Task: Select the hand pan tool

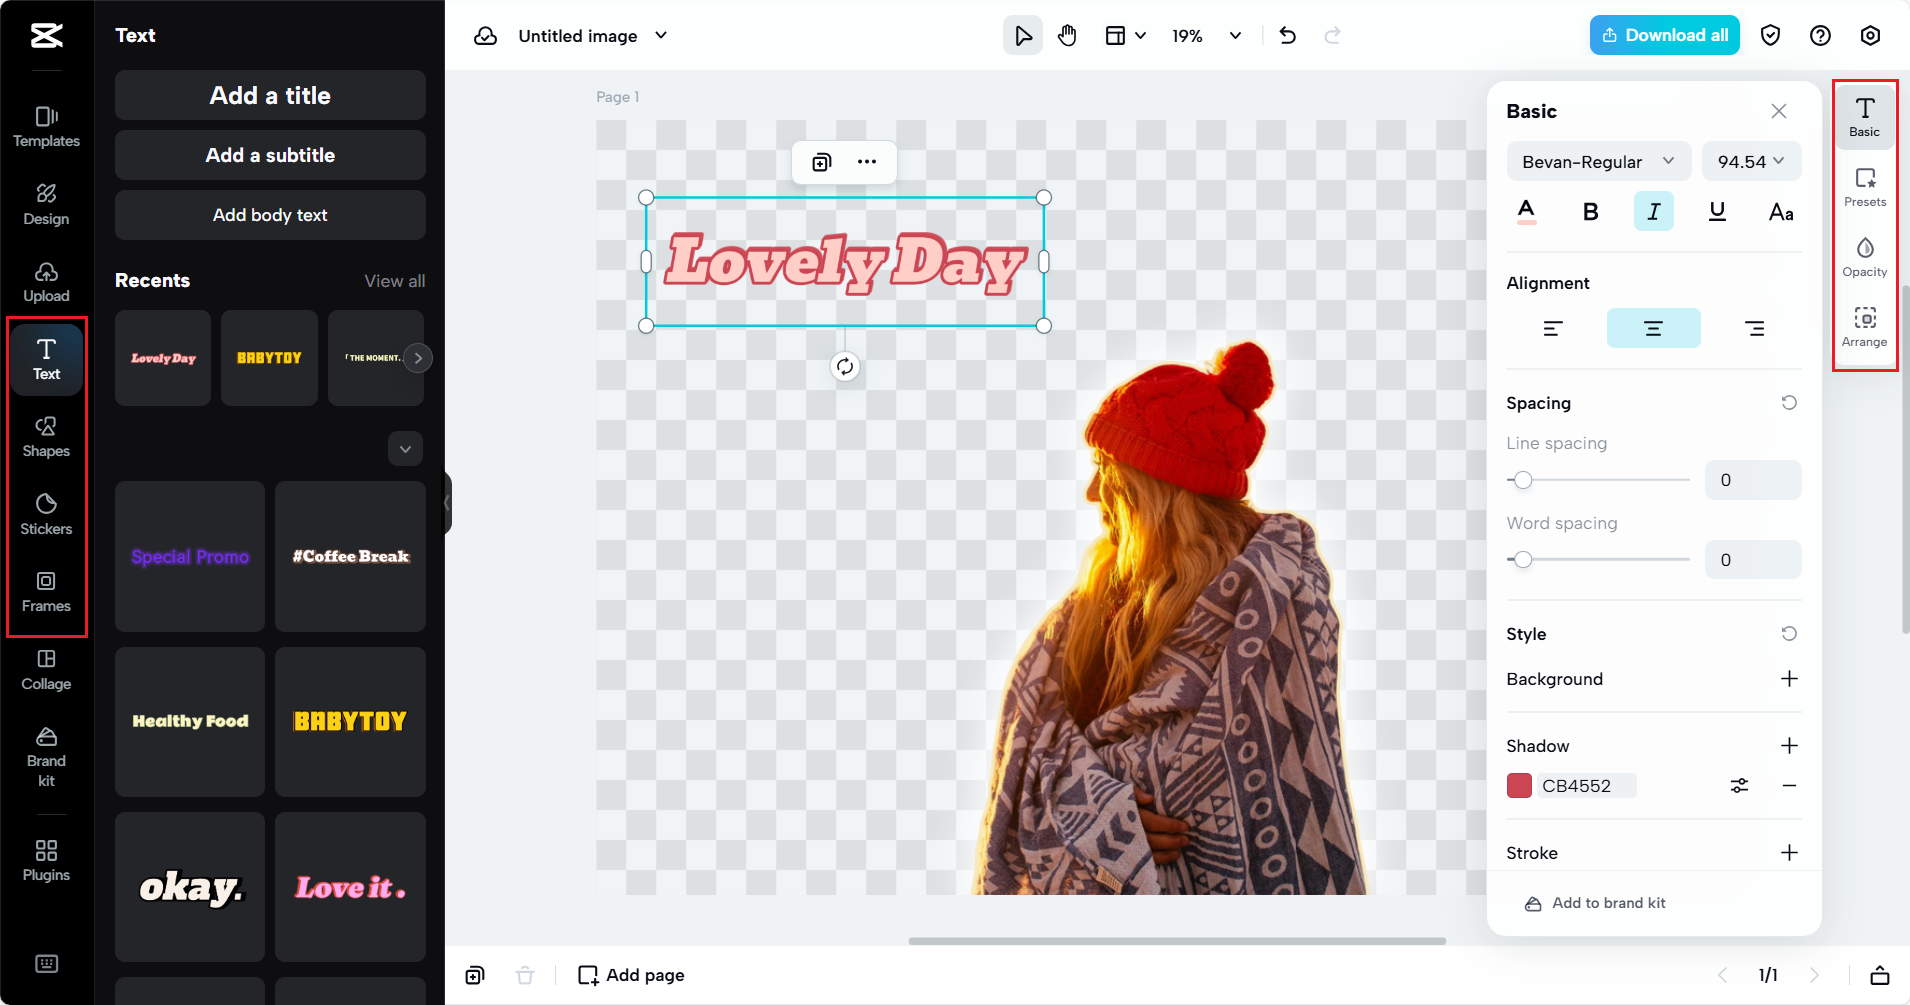Action: (1066, 35)
